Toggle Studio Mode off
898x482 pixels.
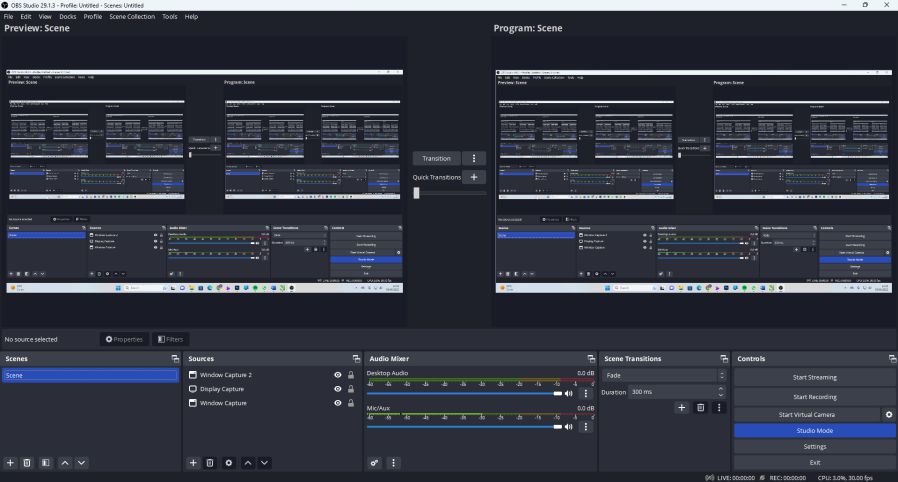coord(814,430)
